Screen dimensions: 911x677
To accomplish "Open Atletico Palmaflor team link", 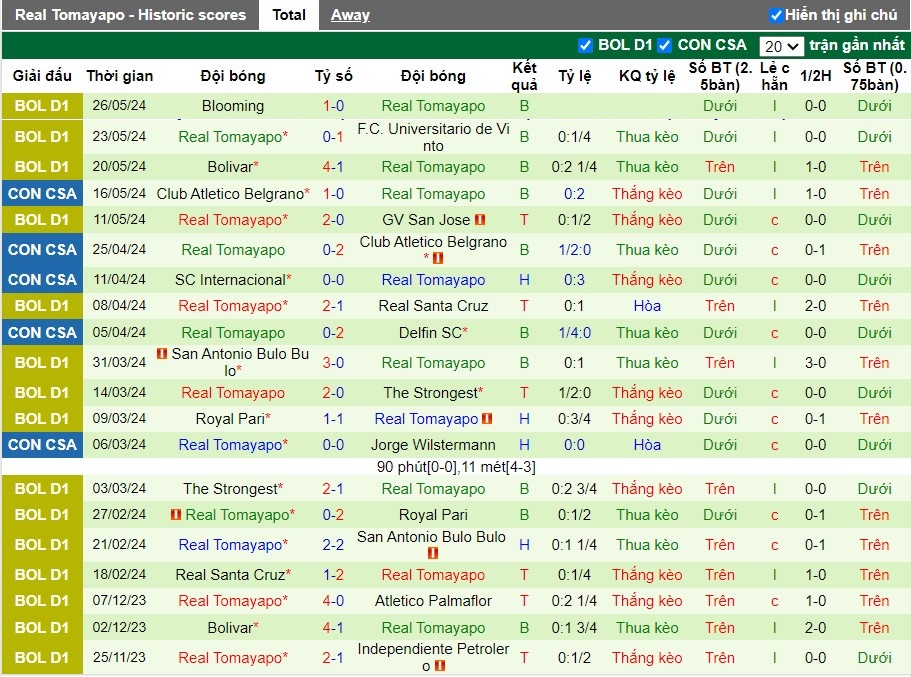I will 433,601.
